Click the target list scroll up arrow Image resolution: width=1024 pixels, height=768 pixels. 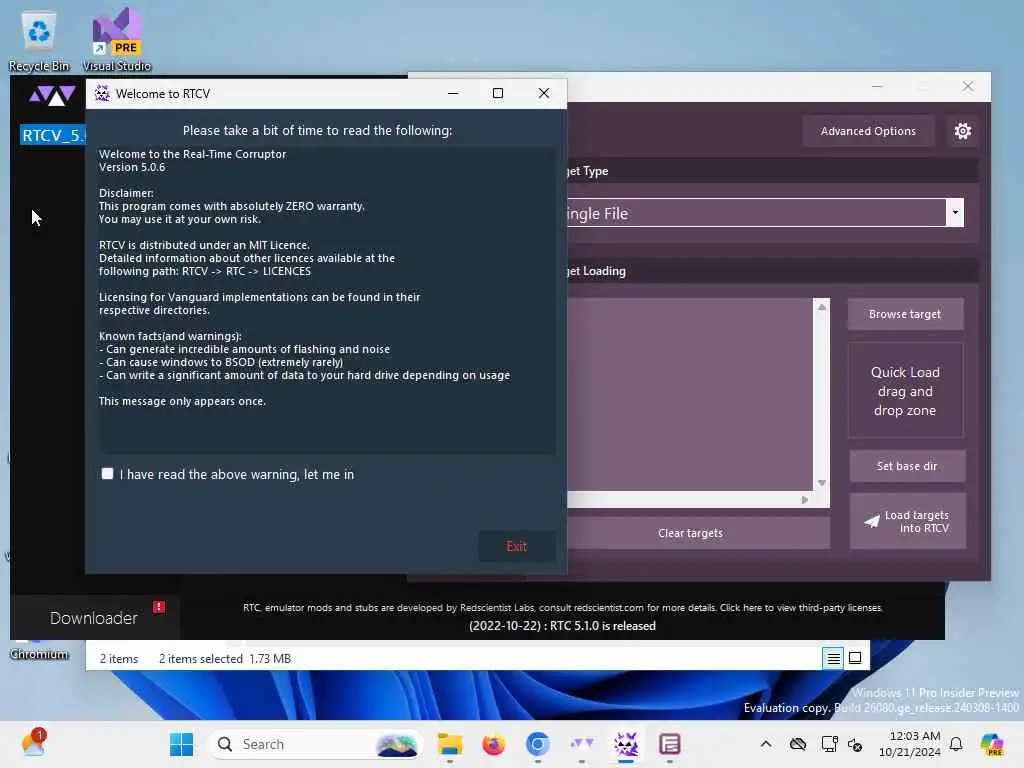[822, 307]
